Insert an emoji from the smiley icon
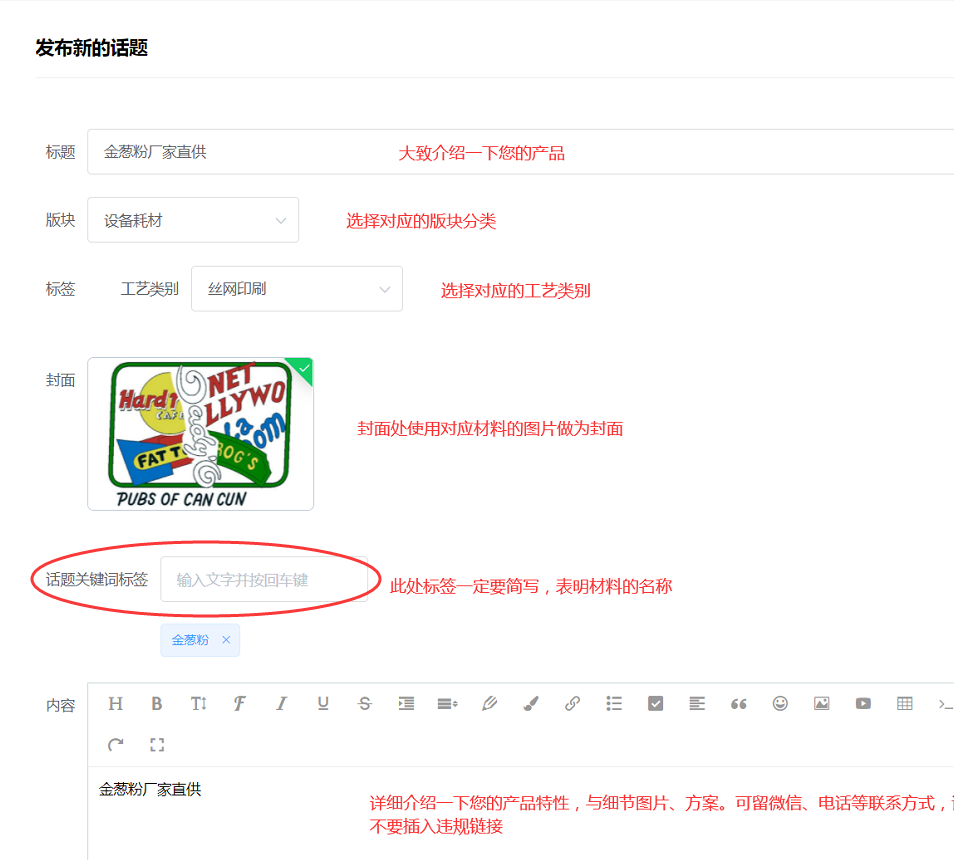Screen dimensions: 954x860 tap(780, 704)
